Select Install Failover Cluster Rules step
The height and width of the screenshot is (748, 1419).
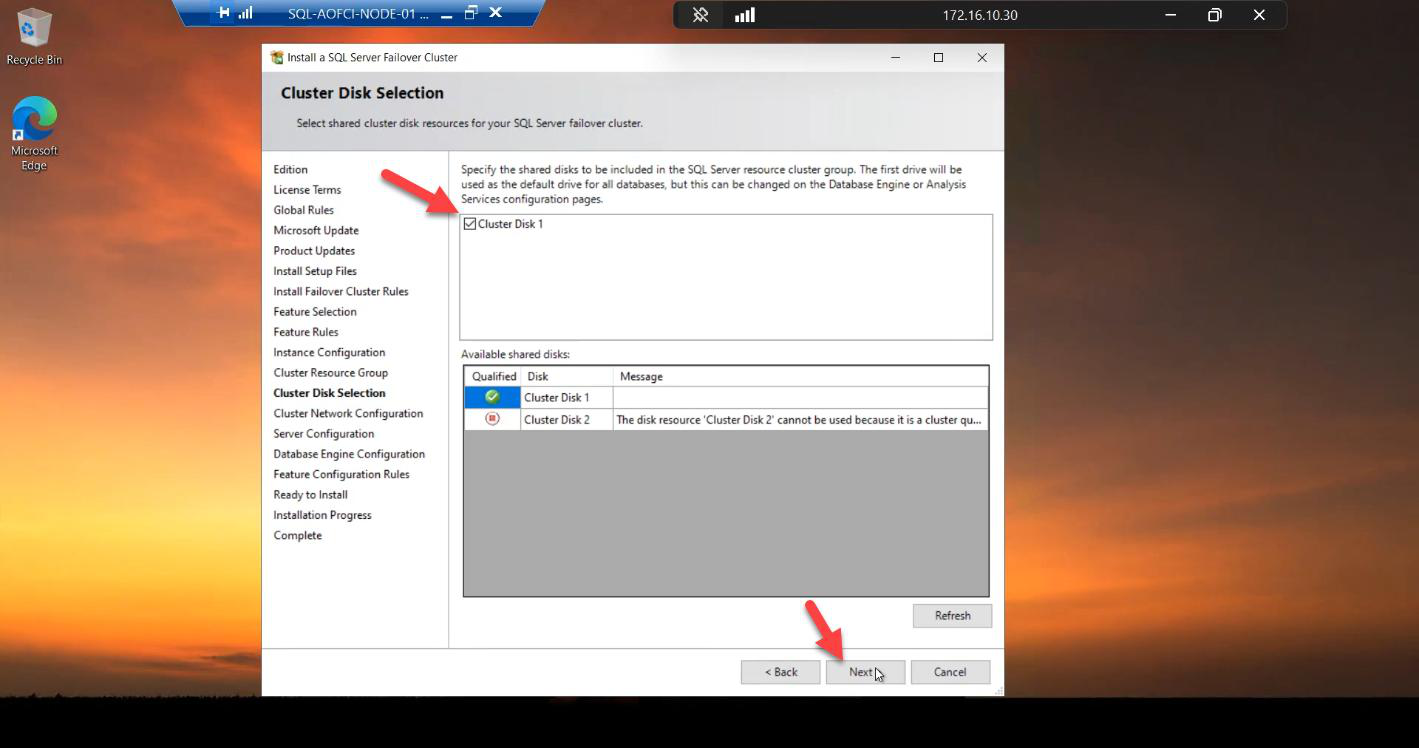pos(341,291)
